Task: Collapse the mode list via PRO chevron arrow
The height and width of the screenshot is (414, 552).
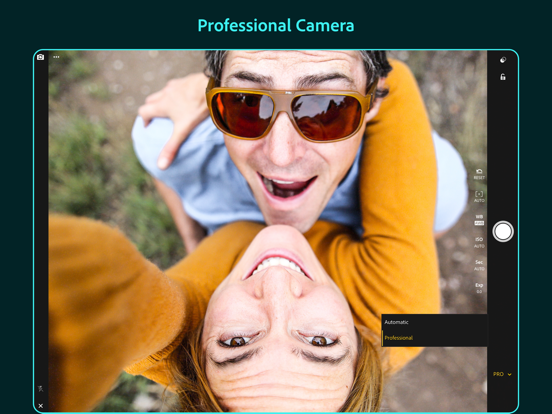Action: [509, 375]
